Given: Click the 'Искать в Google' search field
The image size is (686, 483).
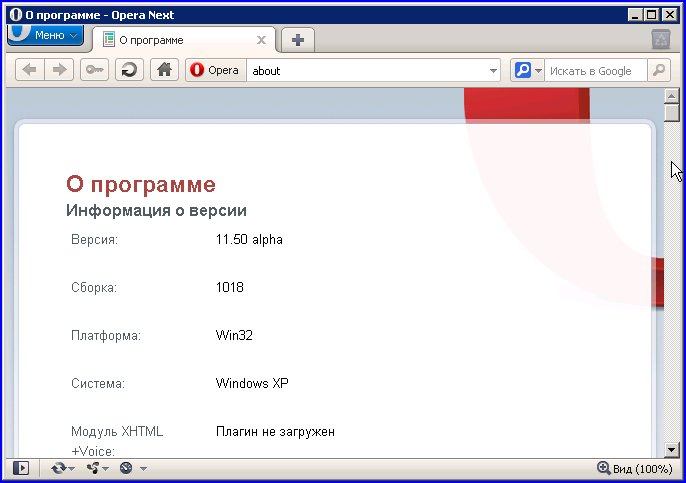Looking at the screenshot, I should 595,70.
